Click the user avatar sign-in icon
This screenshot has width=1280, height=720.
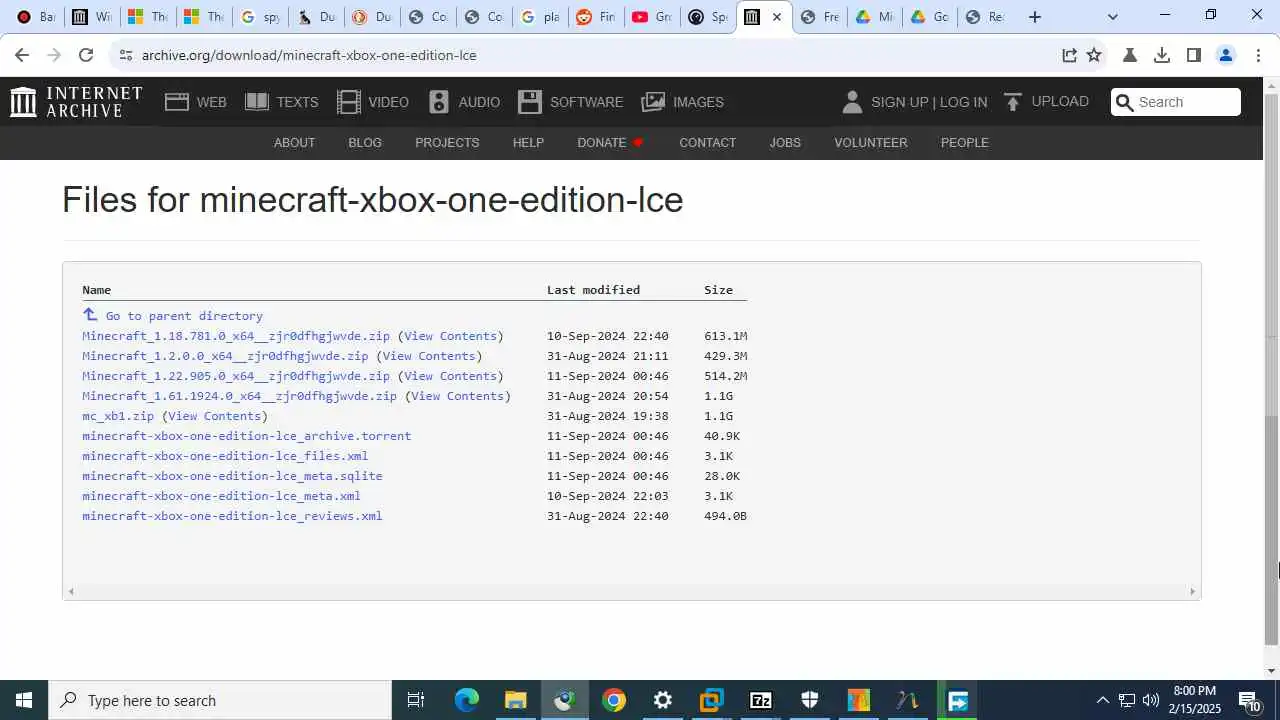click(852, 102)
